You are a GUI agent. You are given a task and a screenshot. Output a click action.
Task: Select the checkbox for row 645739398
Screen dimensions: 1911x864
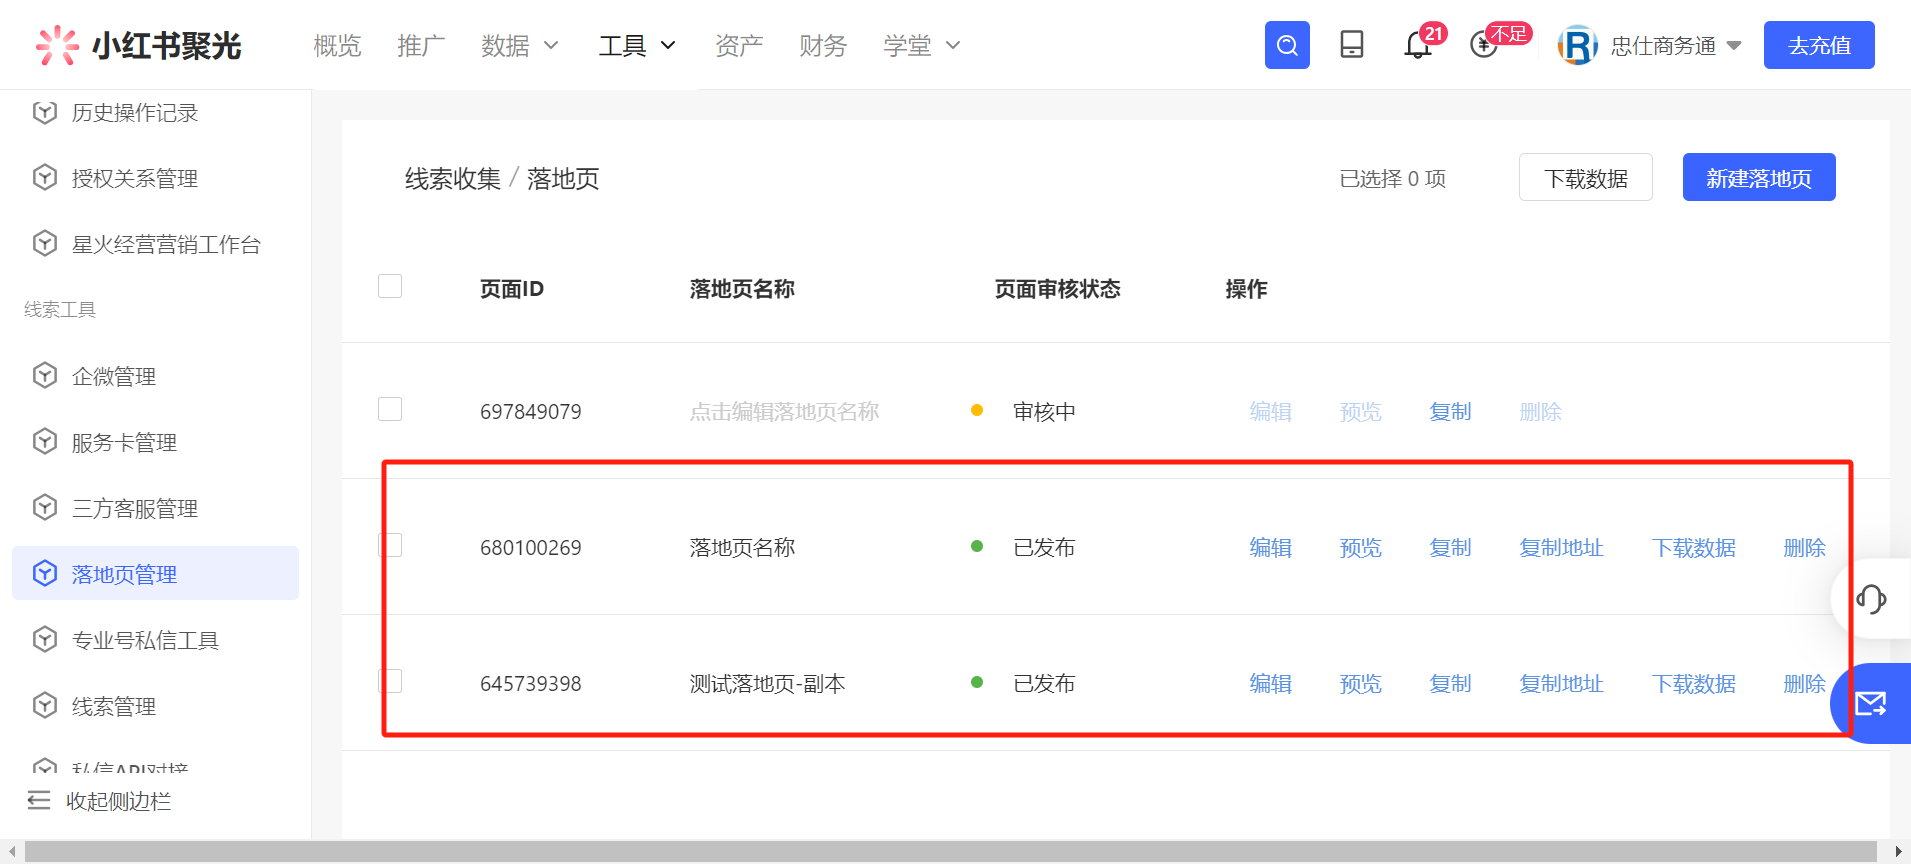click(x=390, y=682)
